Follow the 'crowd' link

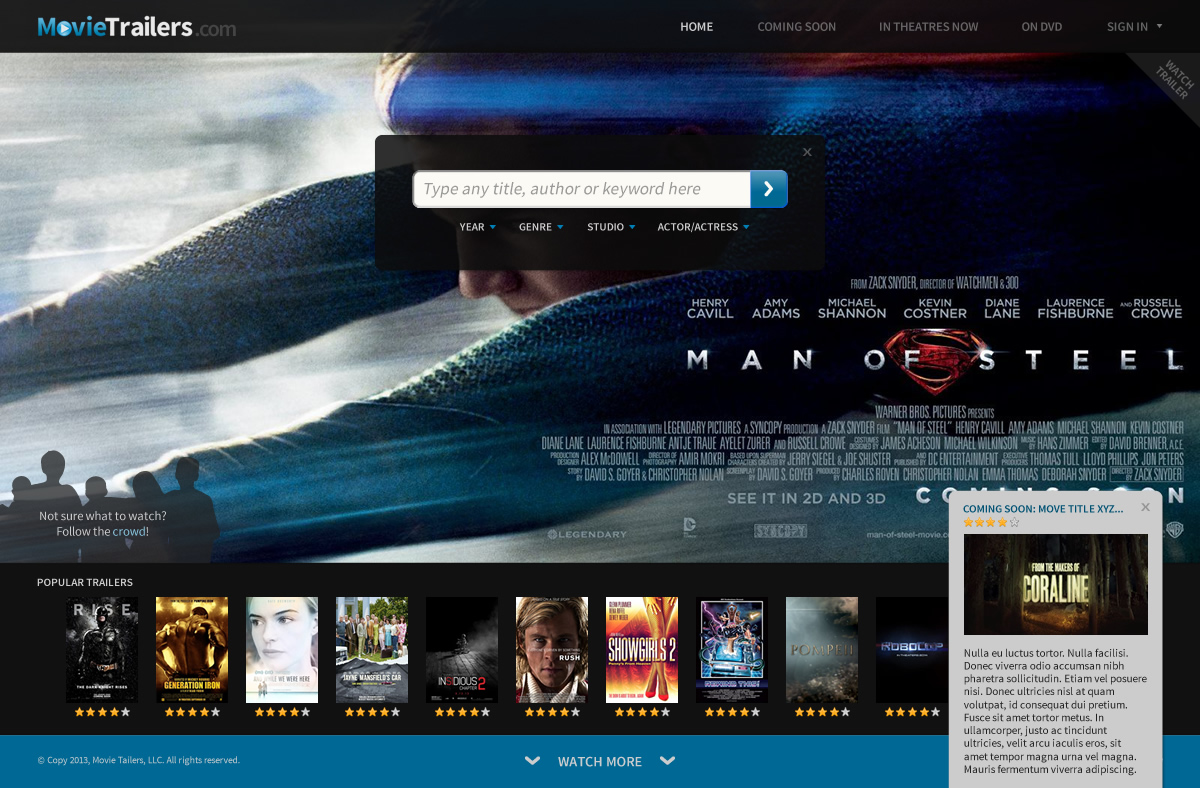pyautogui.click(x=130, y=532)
